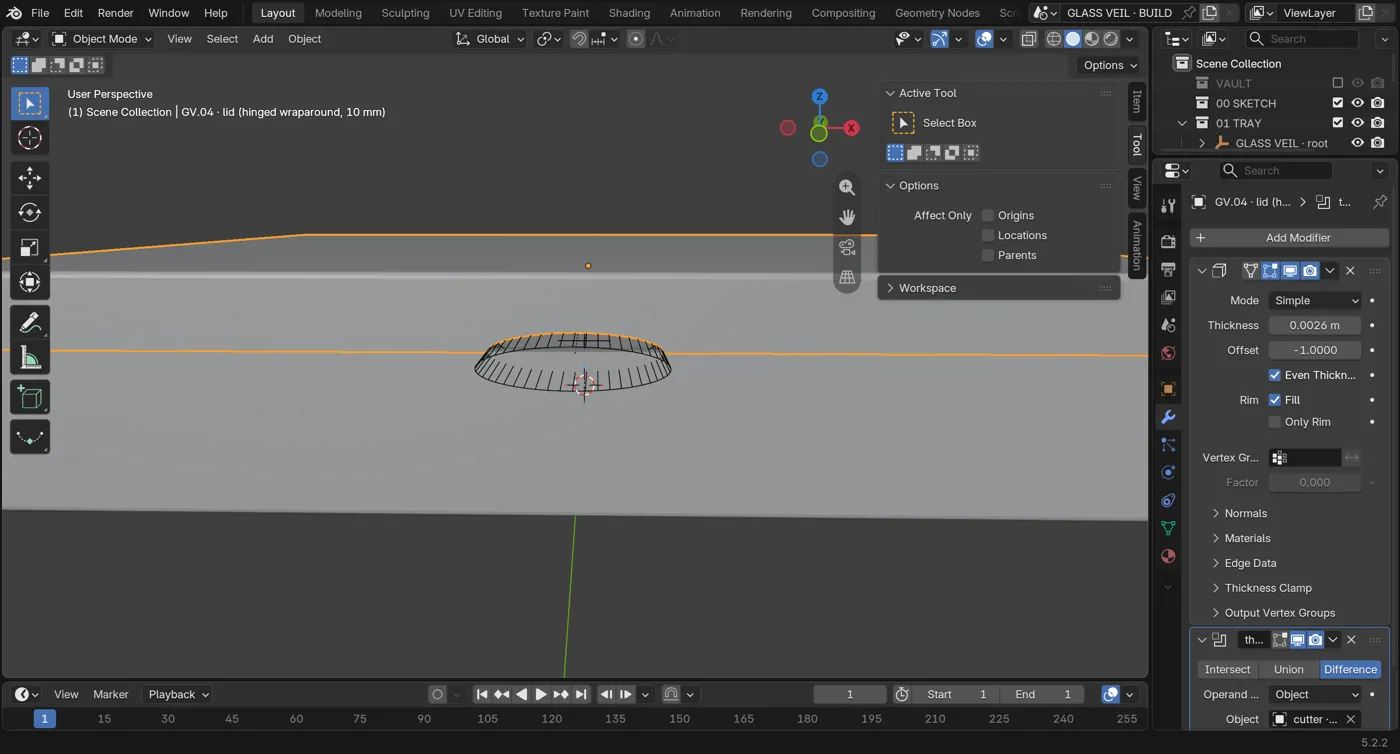The image size is (1400, 754).
Task: Open the Global transform orientation dropdown
Action: 490,39
